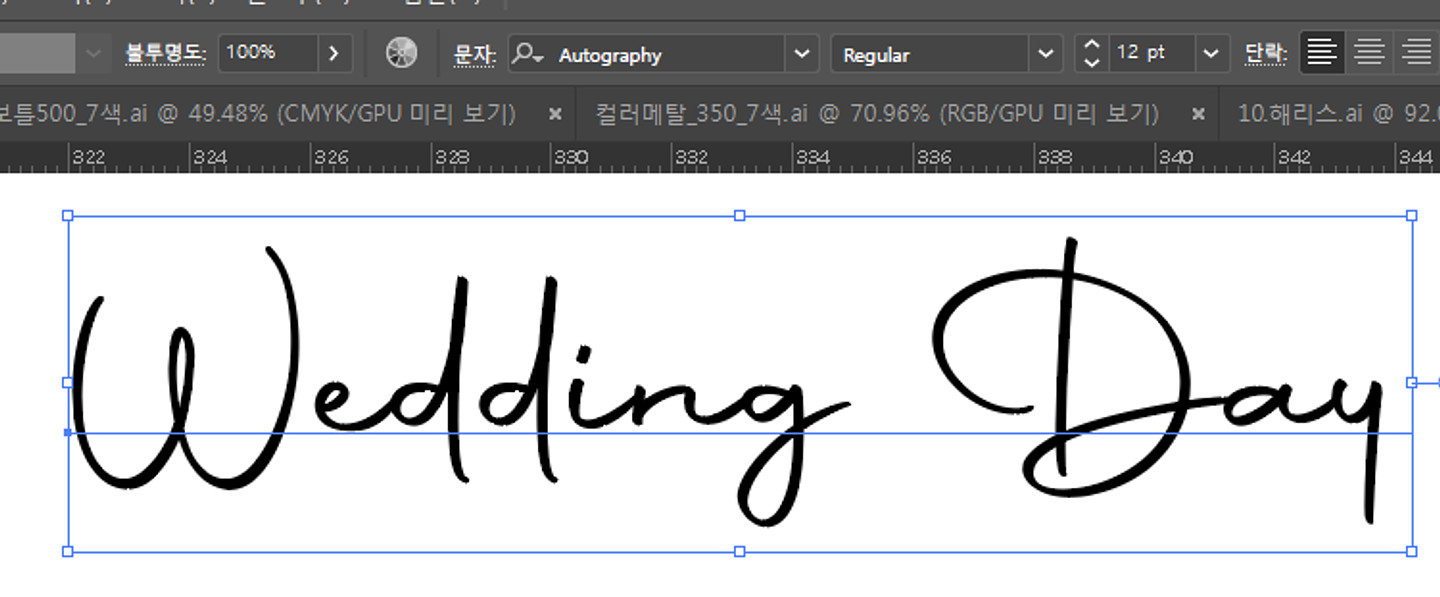Expand the opacity slider arrow next to 100%
Image resolution: width=1440 pixels, height=597 pixels.
point(334,54)
